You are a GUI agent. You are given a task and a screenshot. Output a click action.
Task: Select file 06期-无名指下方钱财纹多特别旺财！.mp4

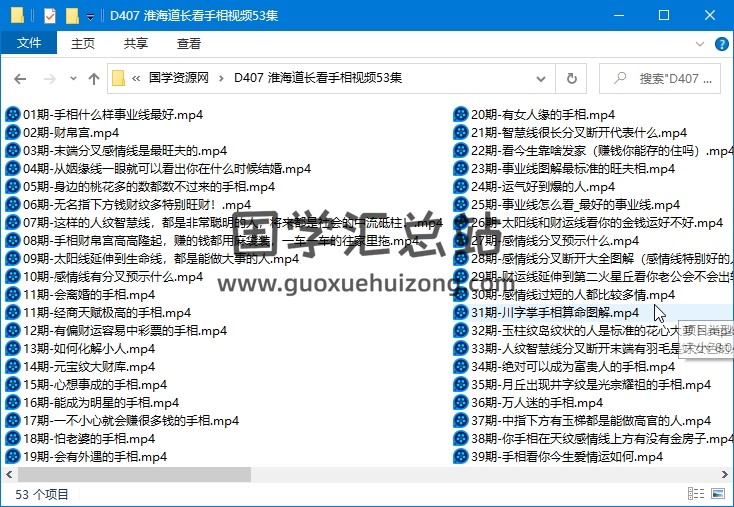click(x=128, y=205)
